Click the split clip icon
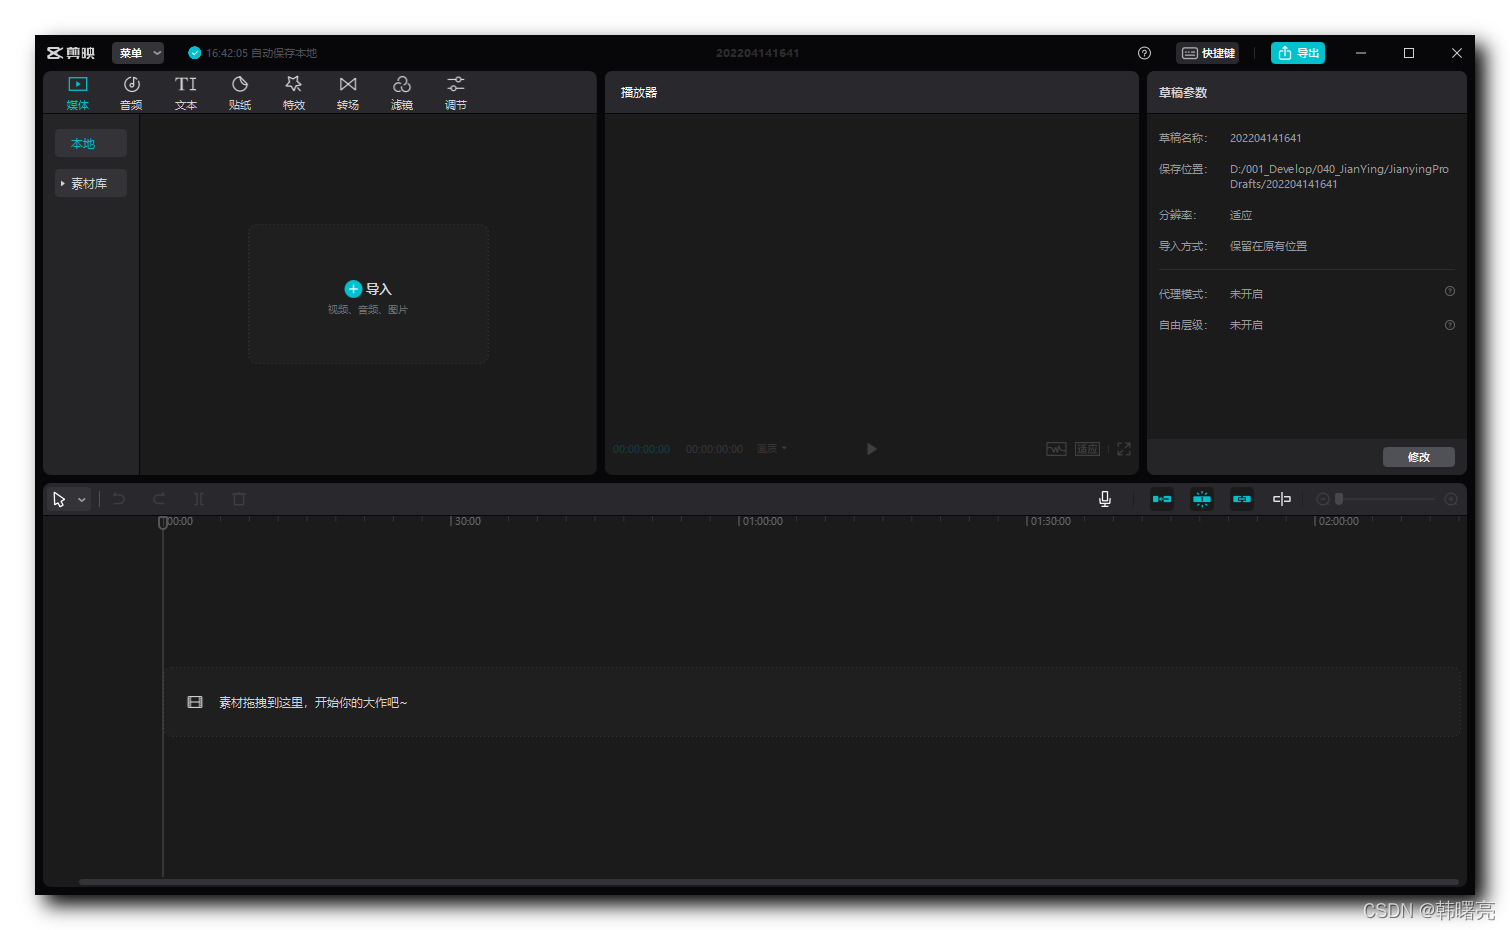This screenshot has height=930, width=1510. [199, 499]
